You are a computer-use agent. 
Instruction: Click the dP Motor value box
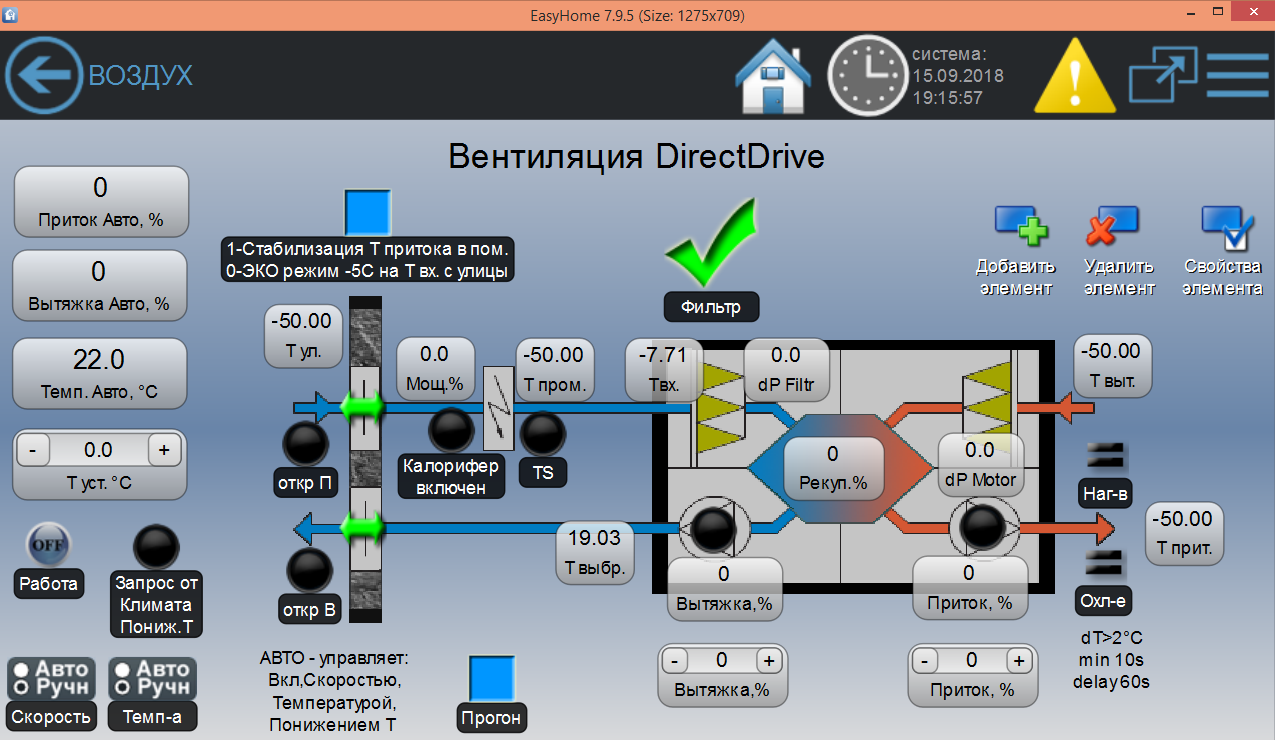pyautogui.click(x=980, y=465)
